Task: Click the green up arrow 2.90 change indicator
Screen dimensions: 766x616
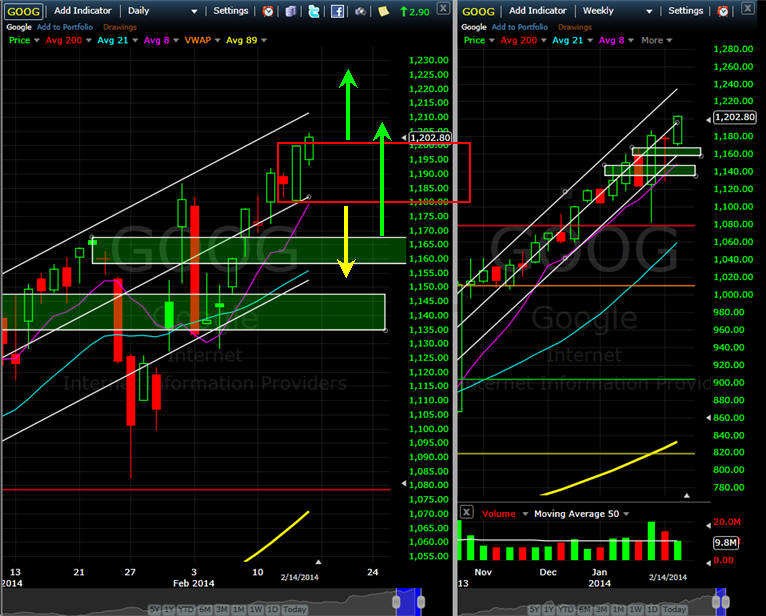Action: tap(414, 11)
